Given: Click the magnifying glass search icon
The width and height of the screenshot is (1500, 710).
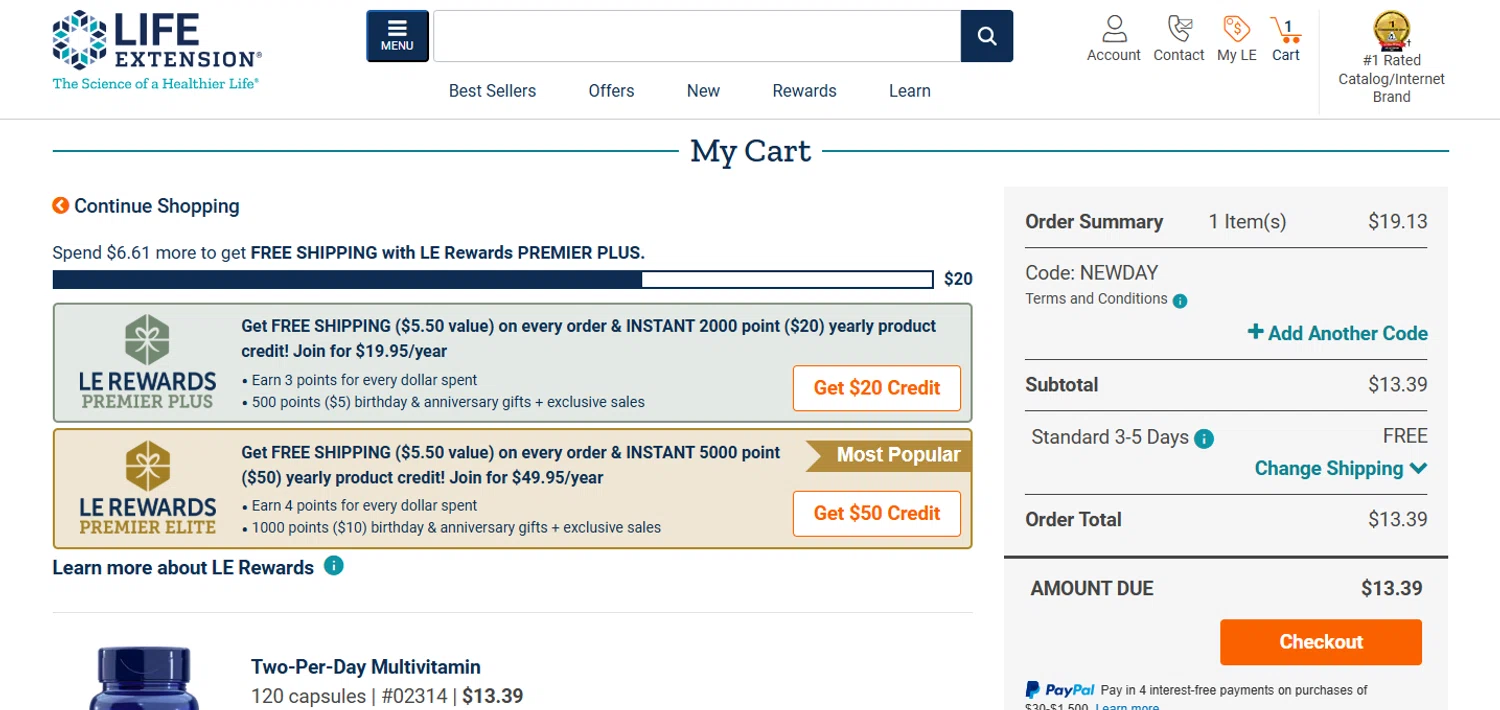Looking at the screenshot, I should click(986, 36).
